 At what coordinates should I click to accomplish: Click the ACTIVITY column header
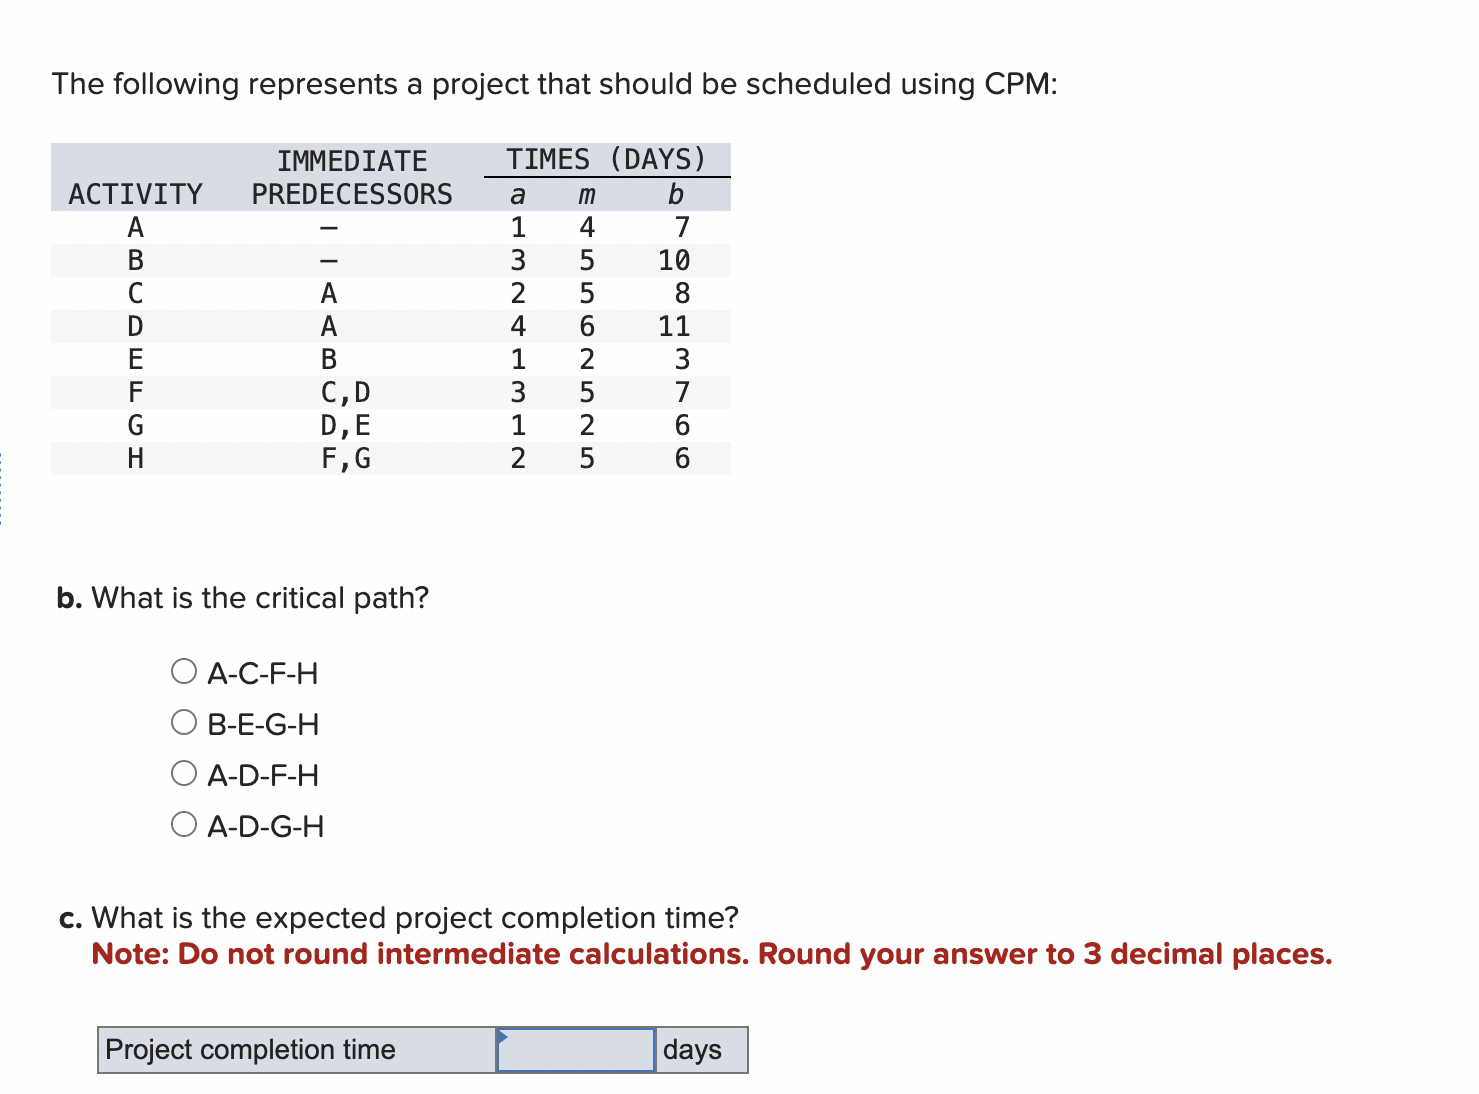pos(135,194)
